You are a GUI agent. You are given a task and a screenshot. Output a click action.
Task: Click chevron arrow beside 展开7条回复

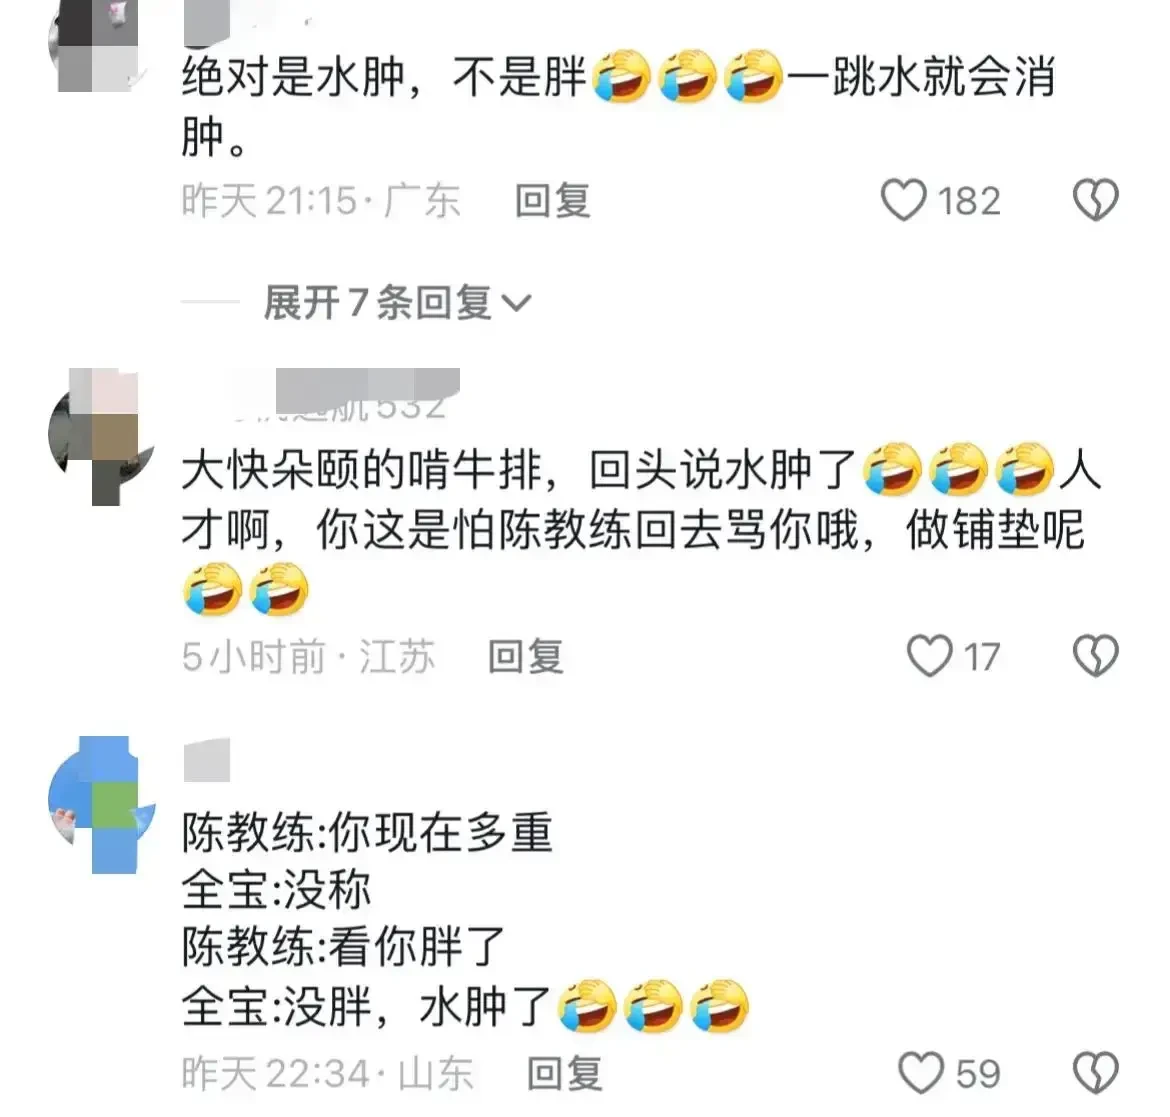click(516, 303)
